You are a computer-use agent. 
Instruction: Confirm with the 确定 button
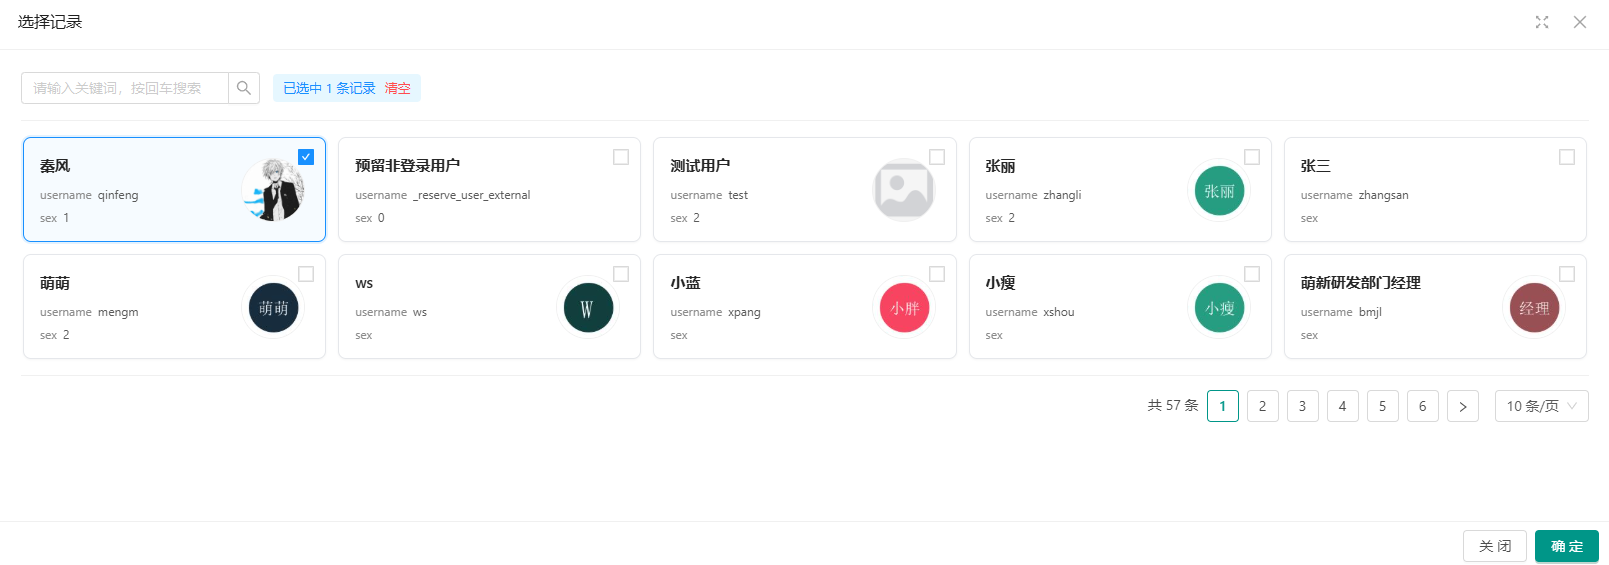[1567, 546]
